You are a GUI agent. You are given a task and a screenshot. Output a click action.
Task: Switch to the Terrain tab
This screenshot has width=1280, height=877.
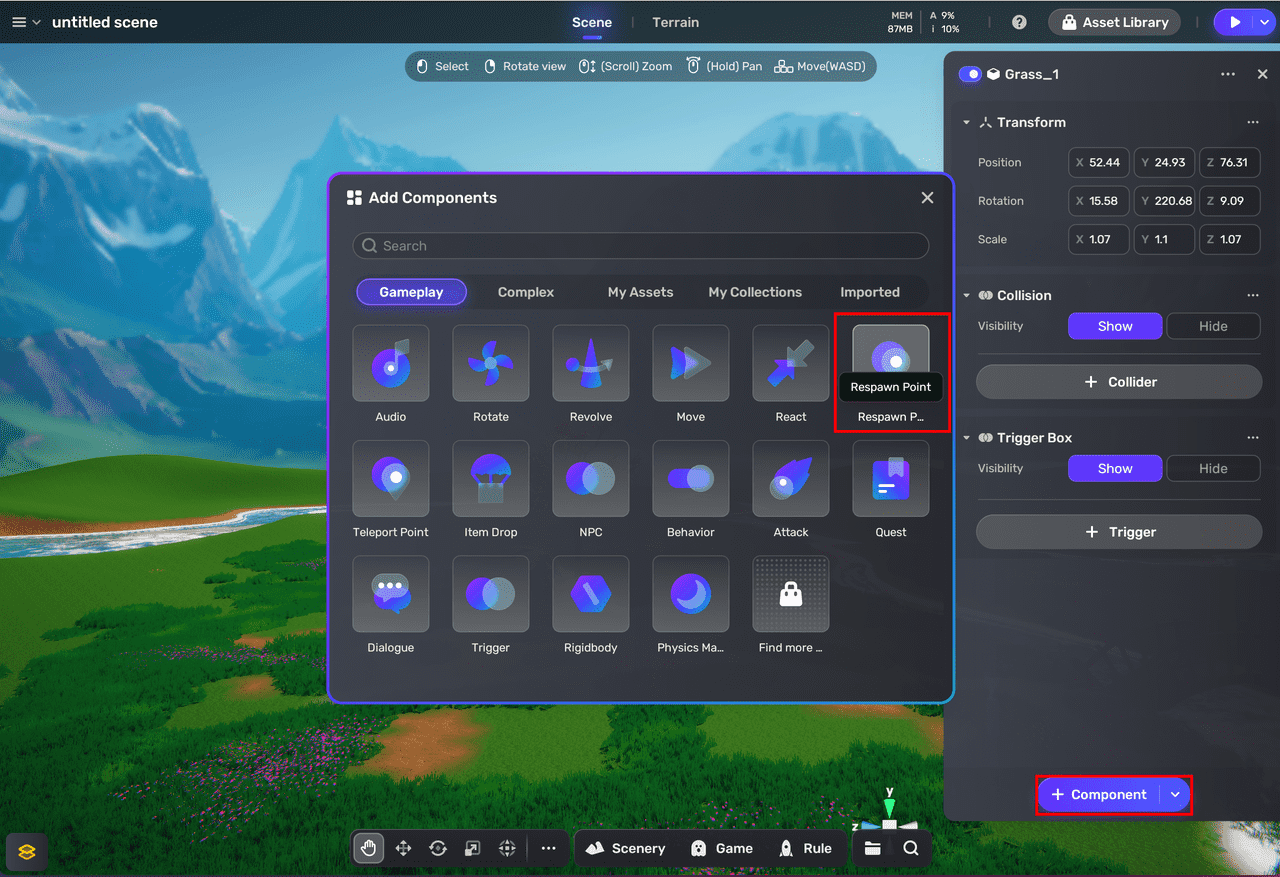point(675,22)
